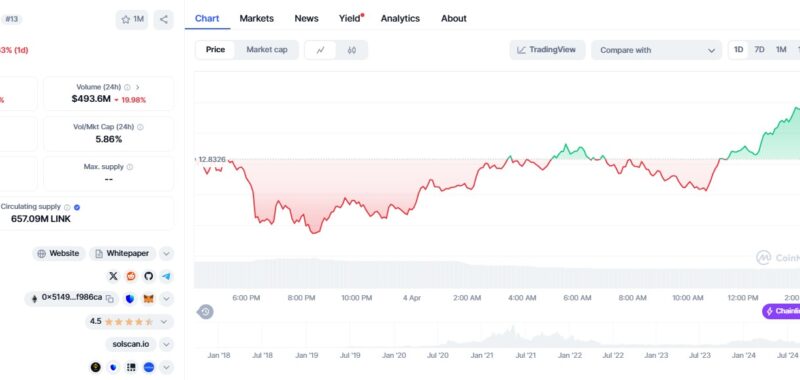Set chart range to 7D
The width and height of the screenshot is (800, 380).
tap(759, 50)
